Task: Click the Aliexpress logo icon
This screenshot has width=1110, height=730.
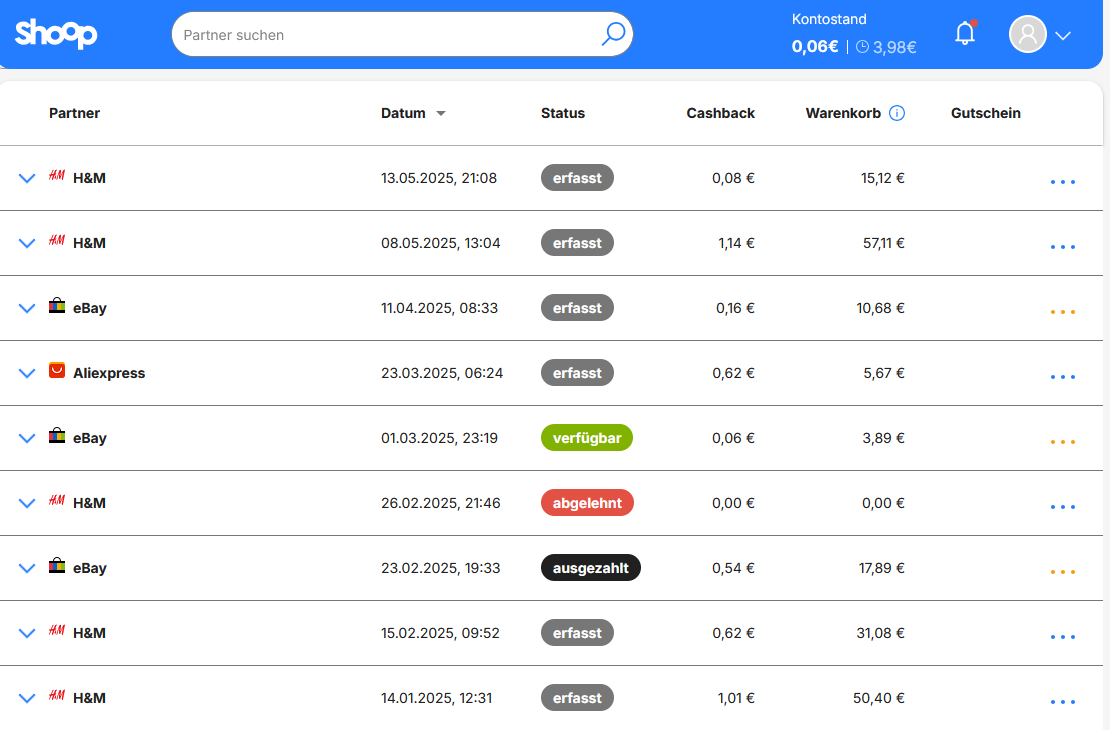Action: coord(57,370)
